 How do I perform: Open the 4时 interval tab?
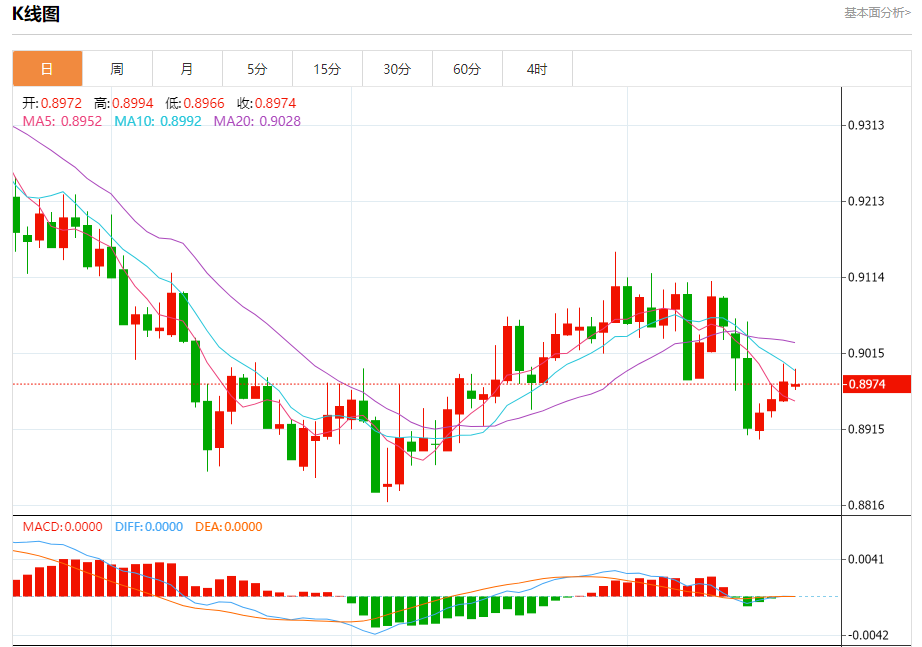click(x=537, y=69)
